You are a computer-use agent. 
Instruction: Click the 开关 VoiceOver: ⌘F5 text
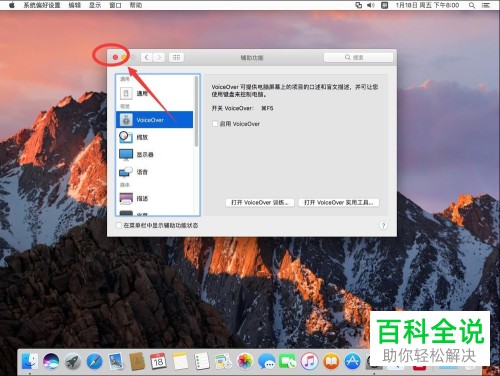click(243, 108)
